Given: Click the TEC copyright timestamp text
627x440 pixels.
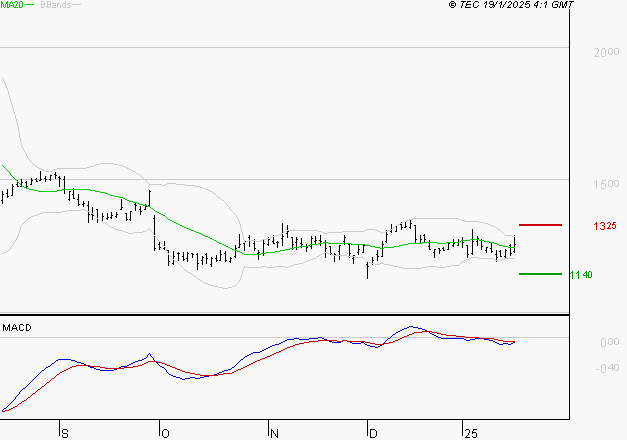Looking at the screenshot, I should 511,5.
